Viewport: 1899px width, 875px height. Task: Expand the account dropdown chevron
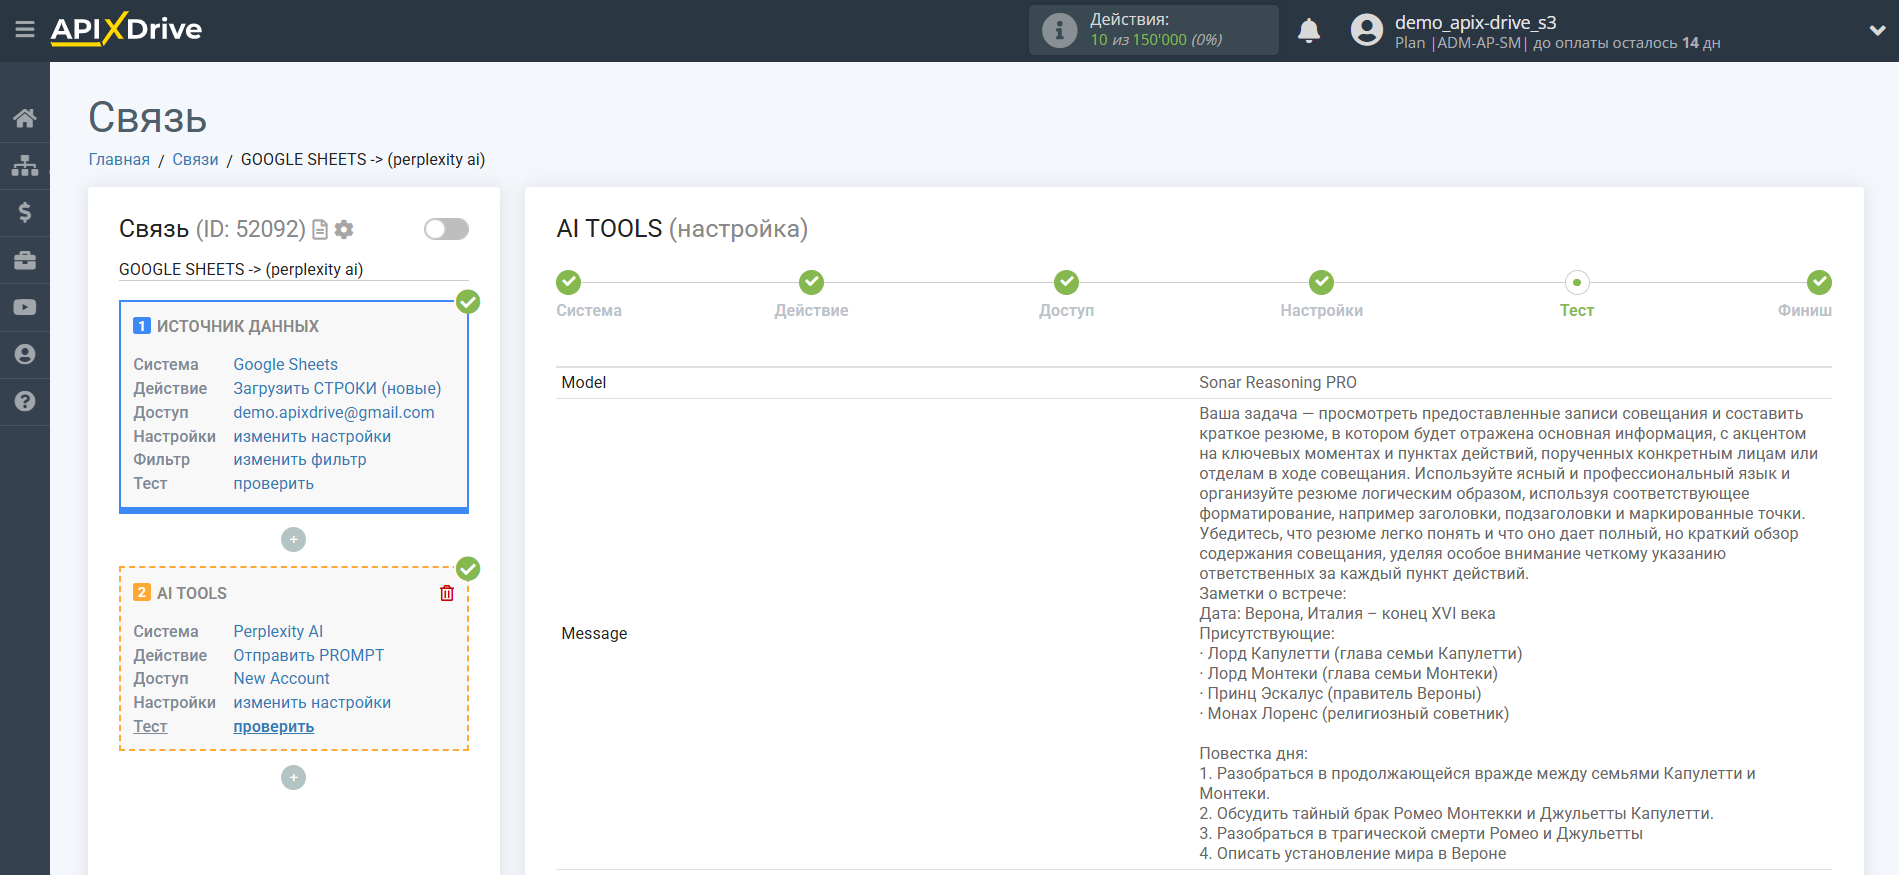point(1877,31)
